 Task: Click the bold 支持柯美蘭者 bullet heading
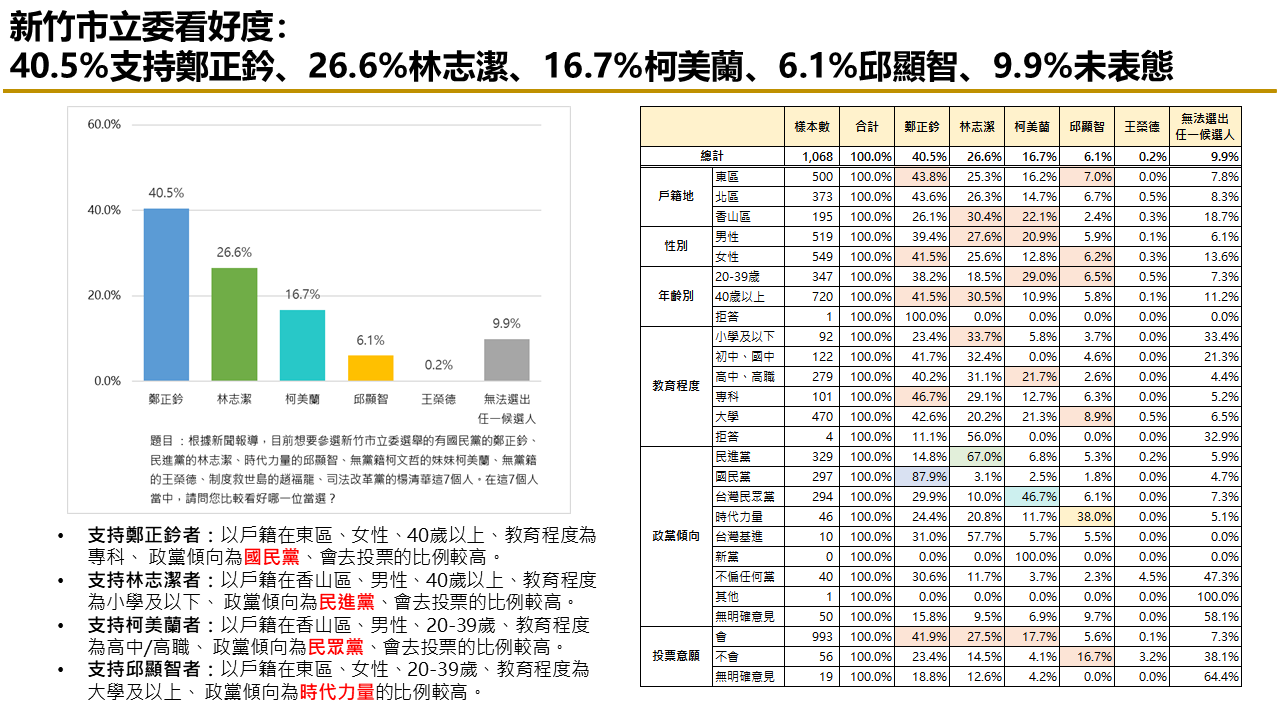tap(150, 625)
